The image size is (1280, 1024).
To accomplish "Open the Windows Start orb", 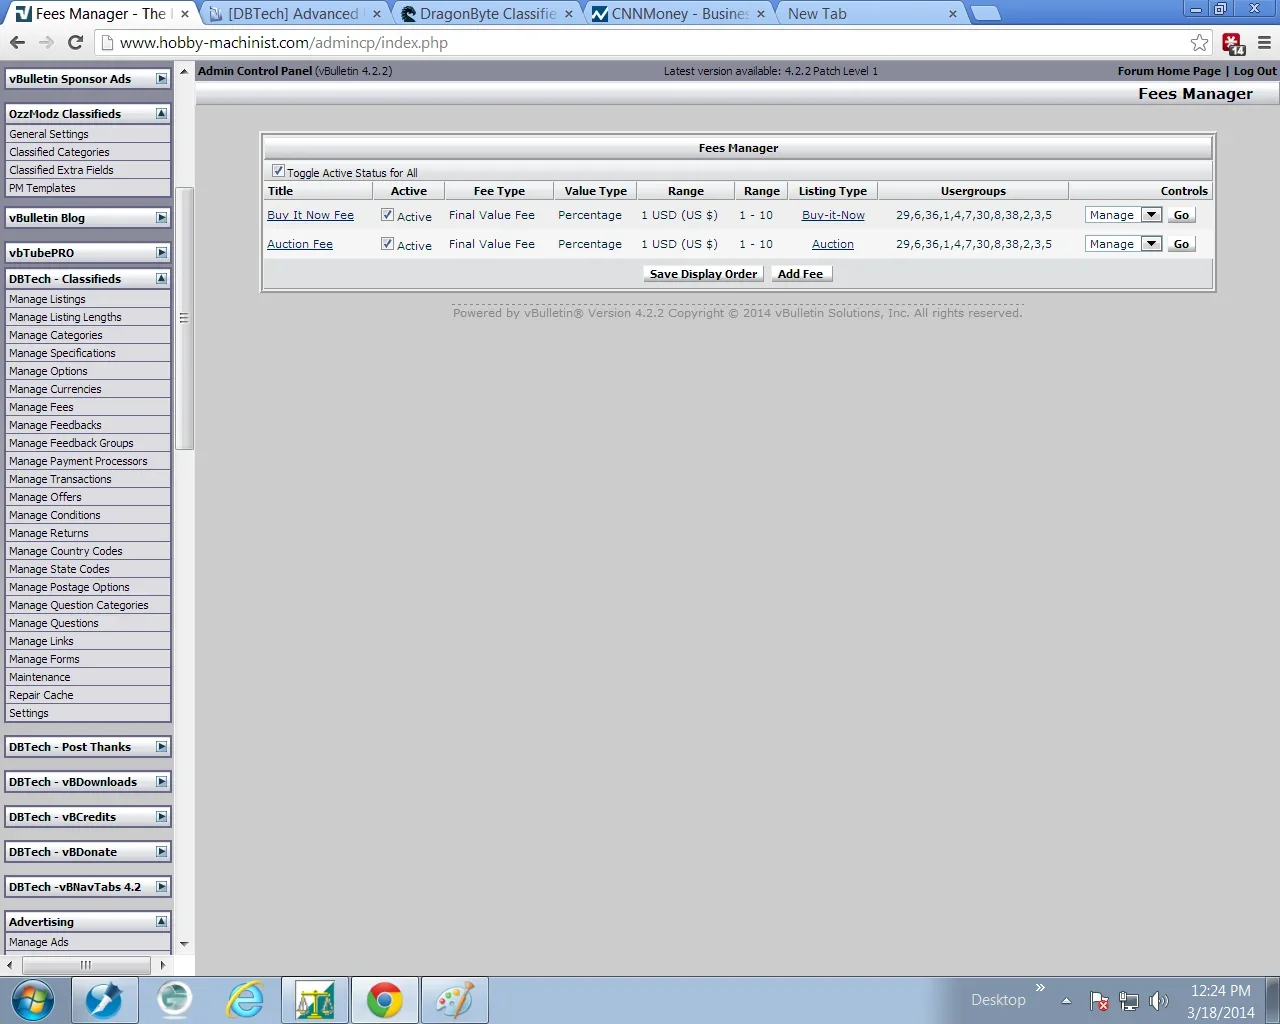I will [x=32, y=1000].
